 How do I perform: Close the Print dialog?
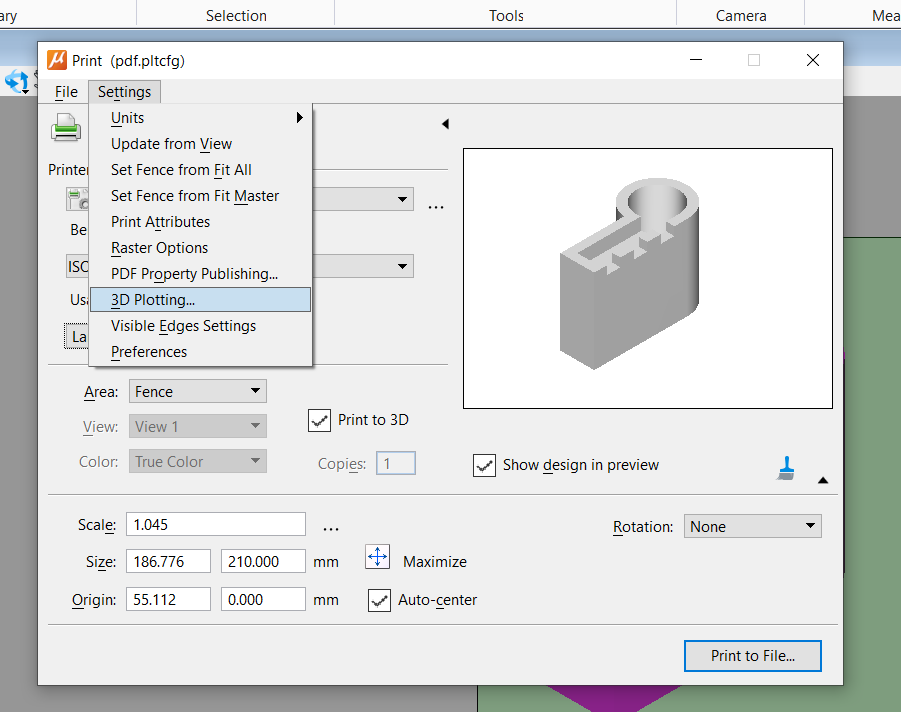(x=813, y=60)
